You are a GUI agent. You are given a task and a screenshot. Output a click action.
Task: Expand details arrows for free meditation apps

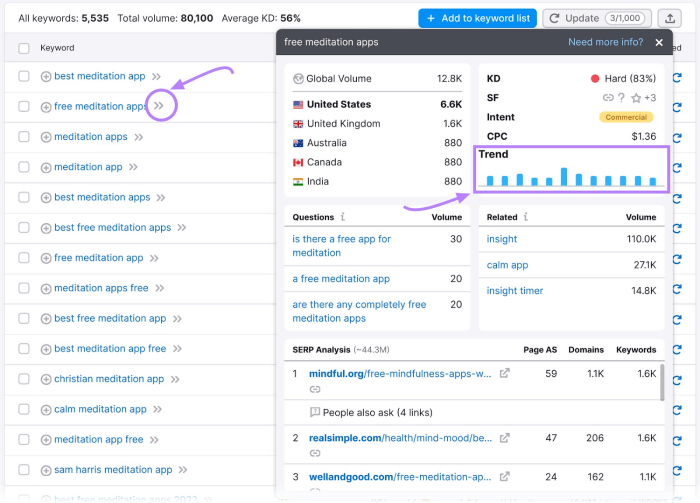[158, 106]
